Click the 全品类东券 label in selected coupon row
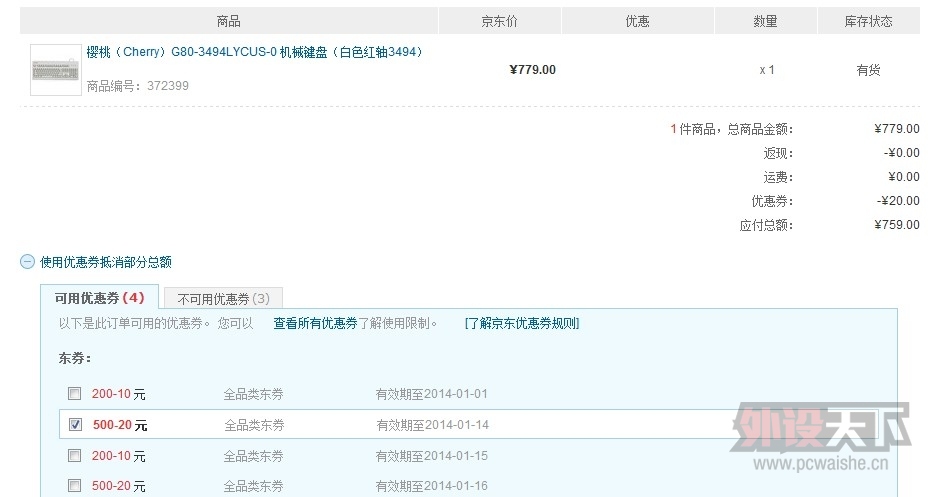Screen dimensions: 930x497 tap(254, 425)
